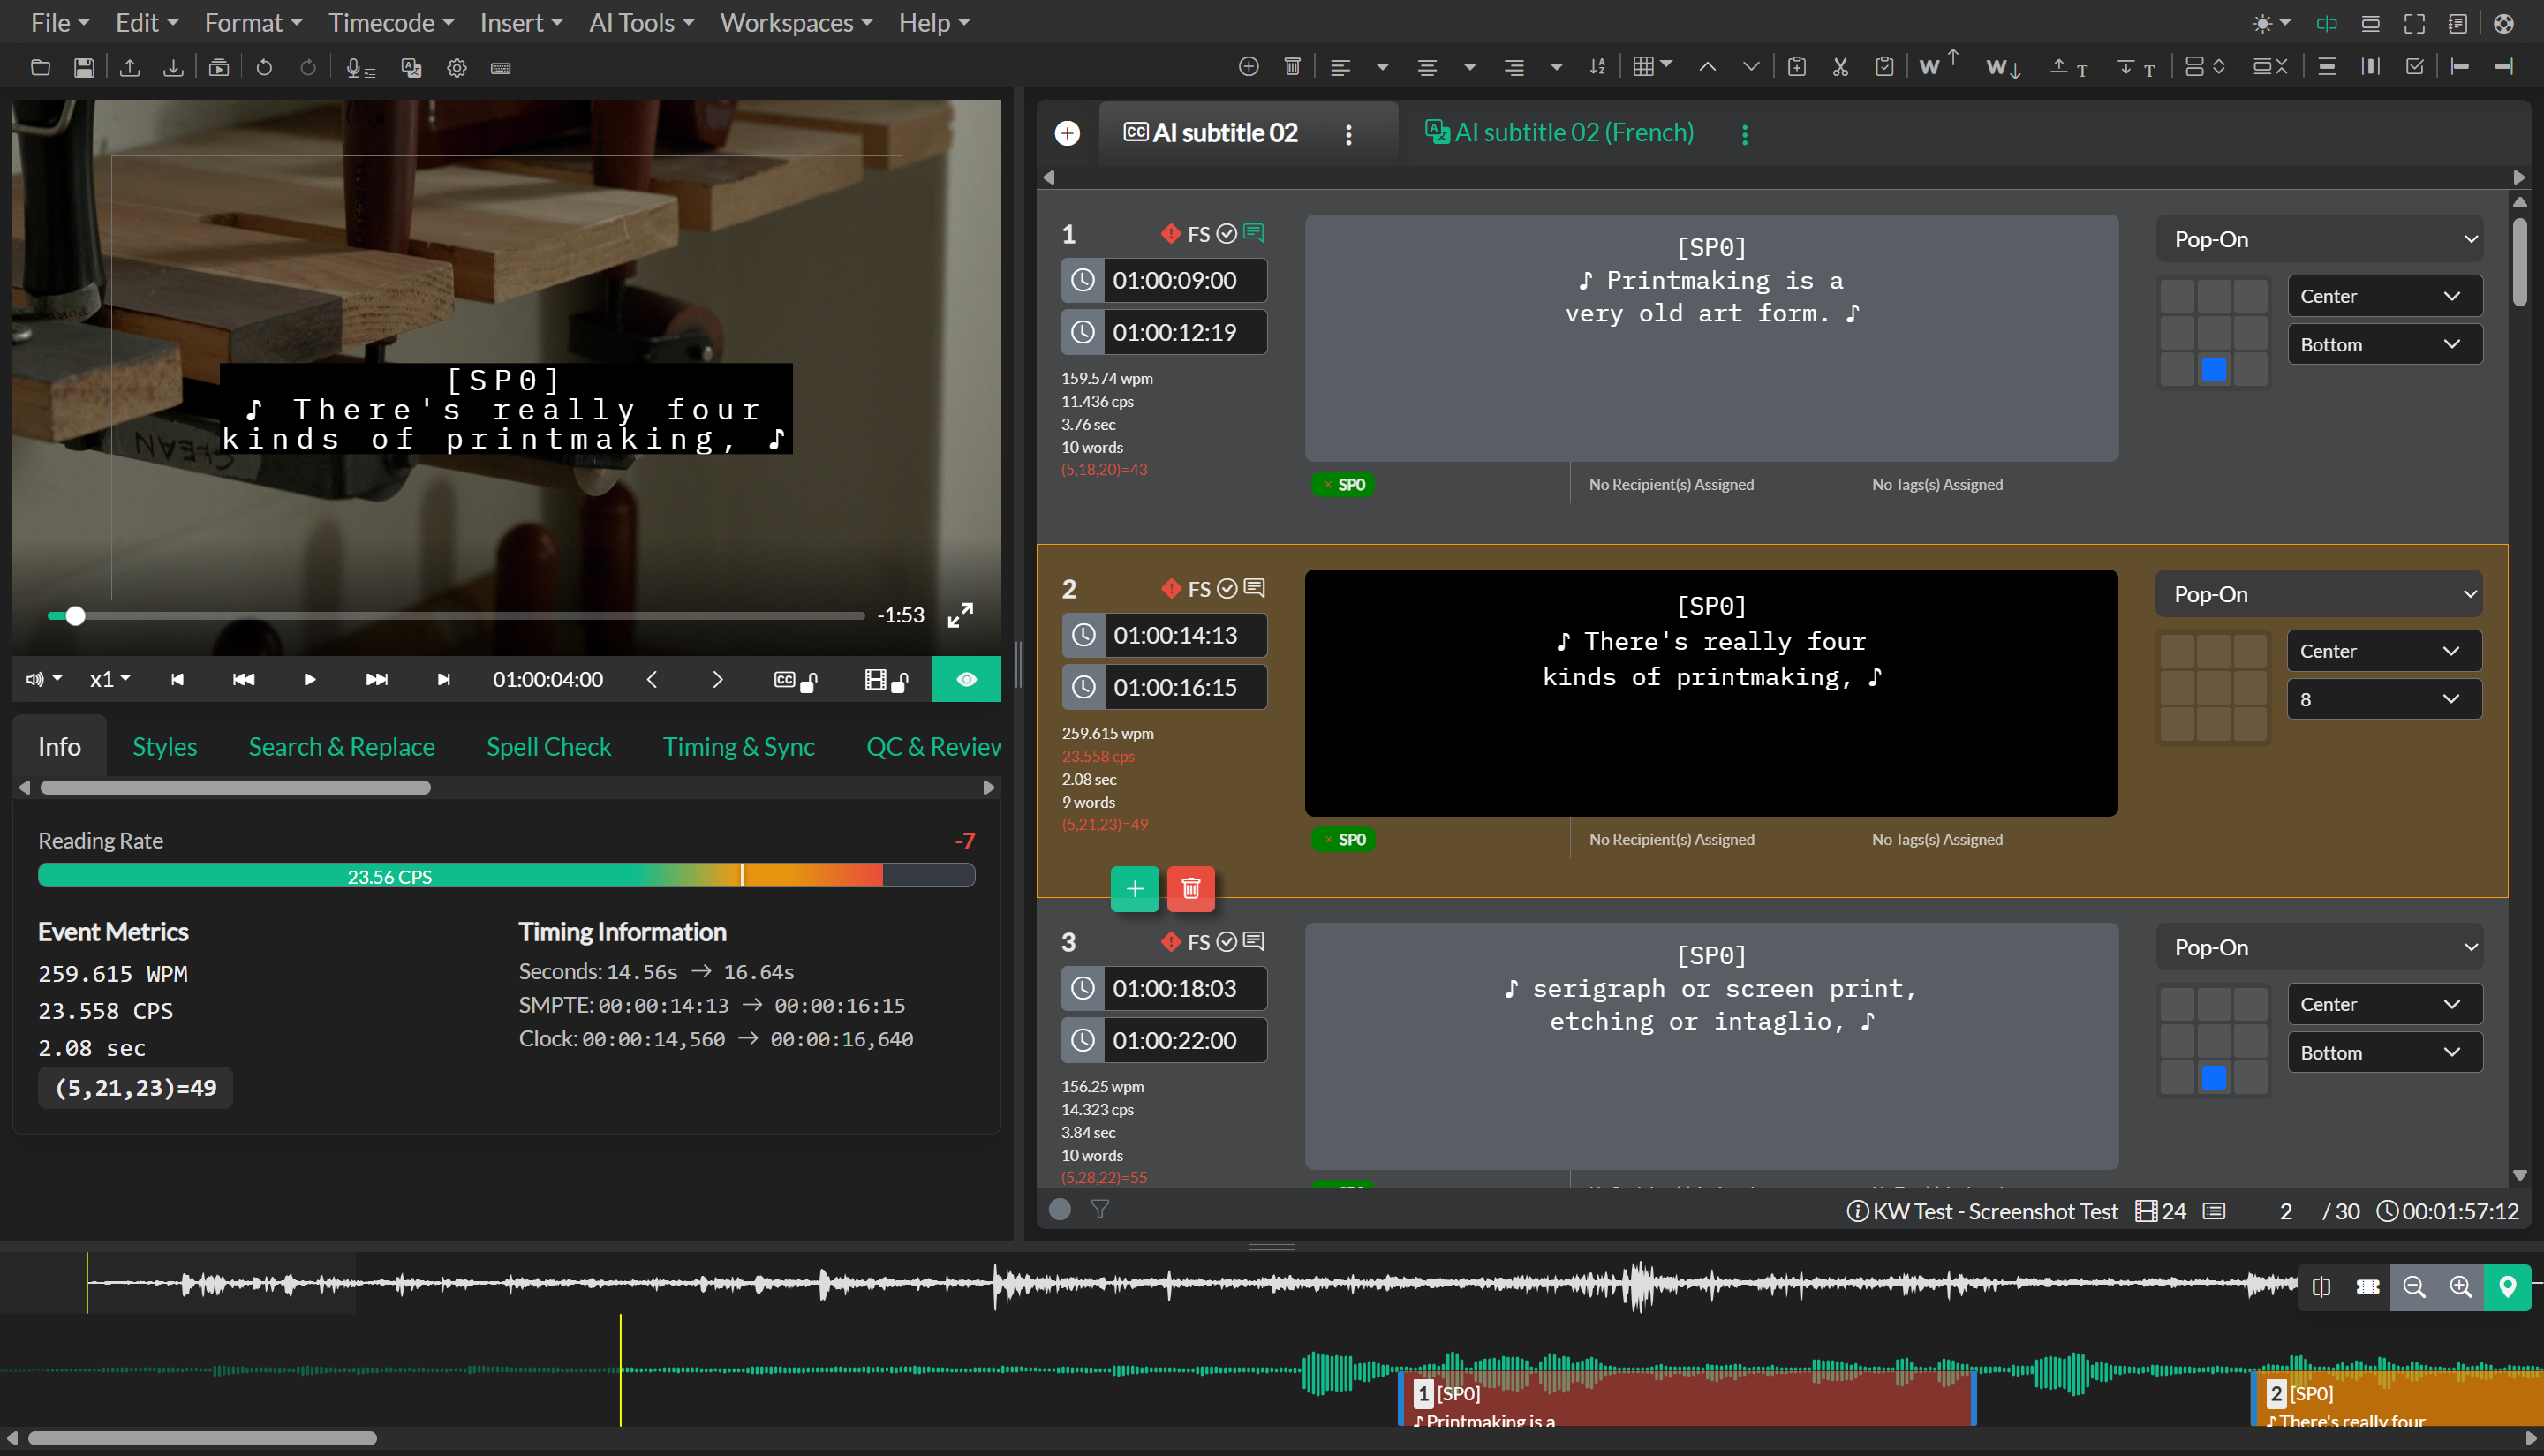Open the x1 playback speed dropdown
Image resolution: width=2544 pixels, height=1456 pixels.
110,680
